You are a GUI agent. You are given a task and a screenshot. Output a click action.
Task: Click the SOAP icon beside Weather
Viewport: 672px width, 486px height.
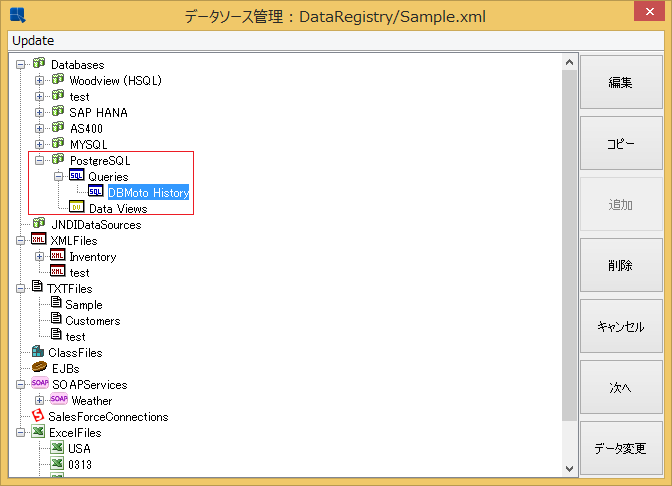(59, 399)
